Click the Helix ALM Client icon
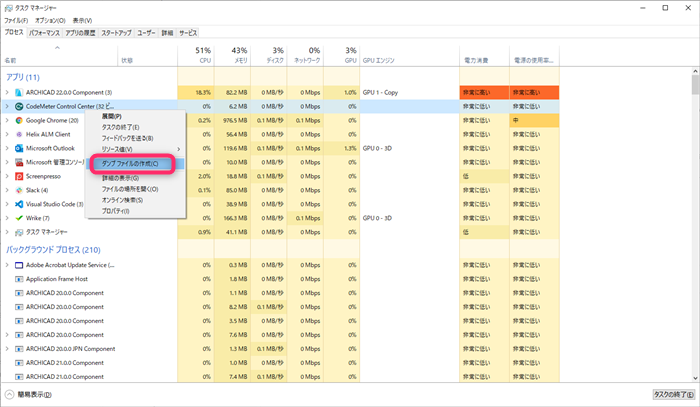Image resolution: width=700 pixels, height=407 pixels. 19,134
